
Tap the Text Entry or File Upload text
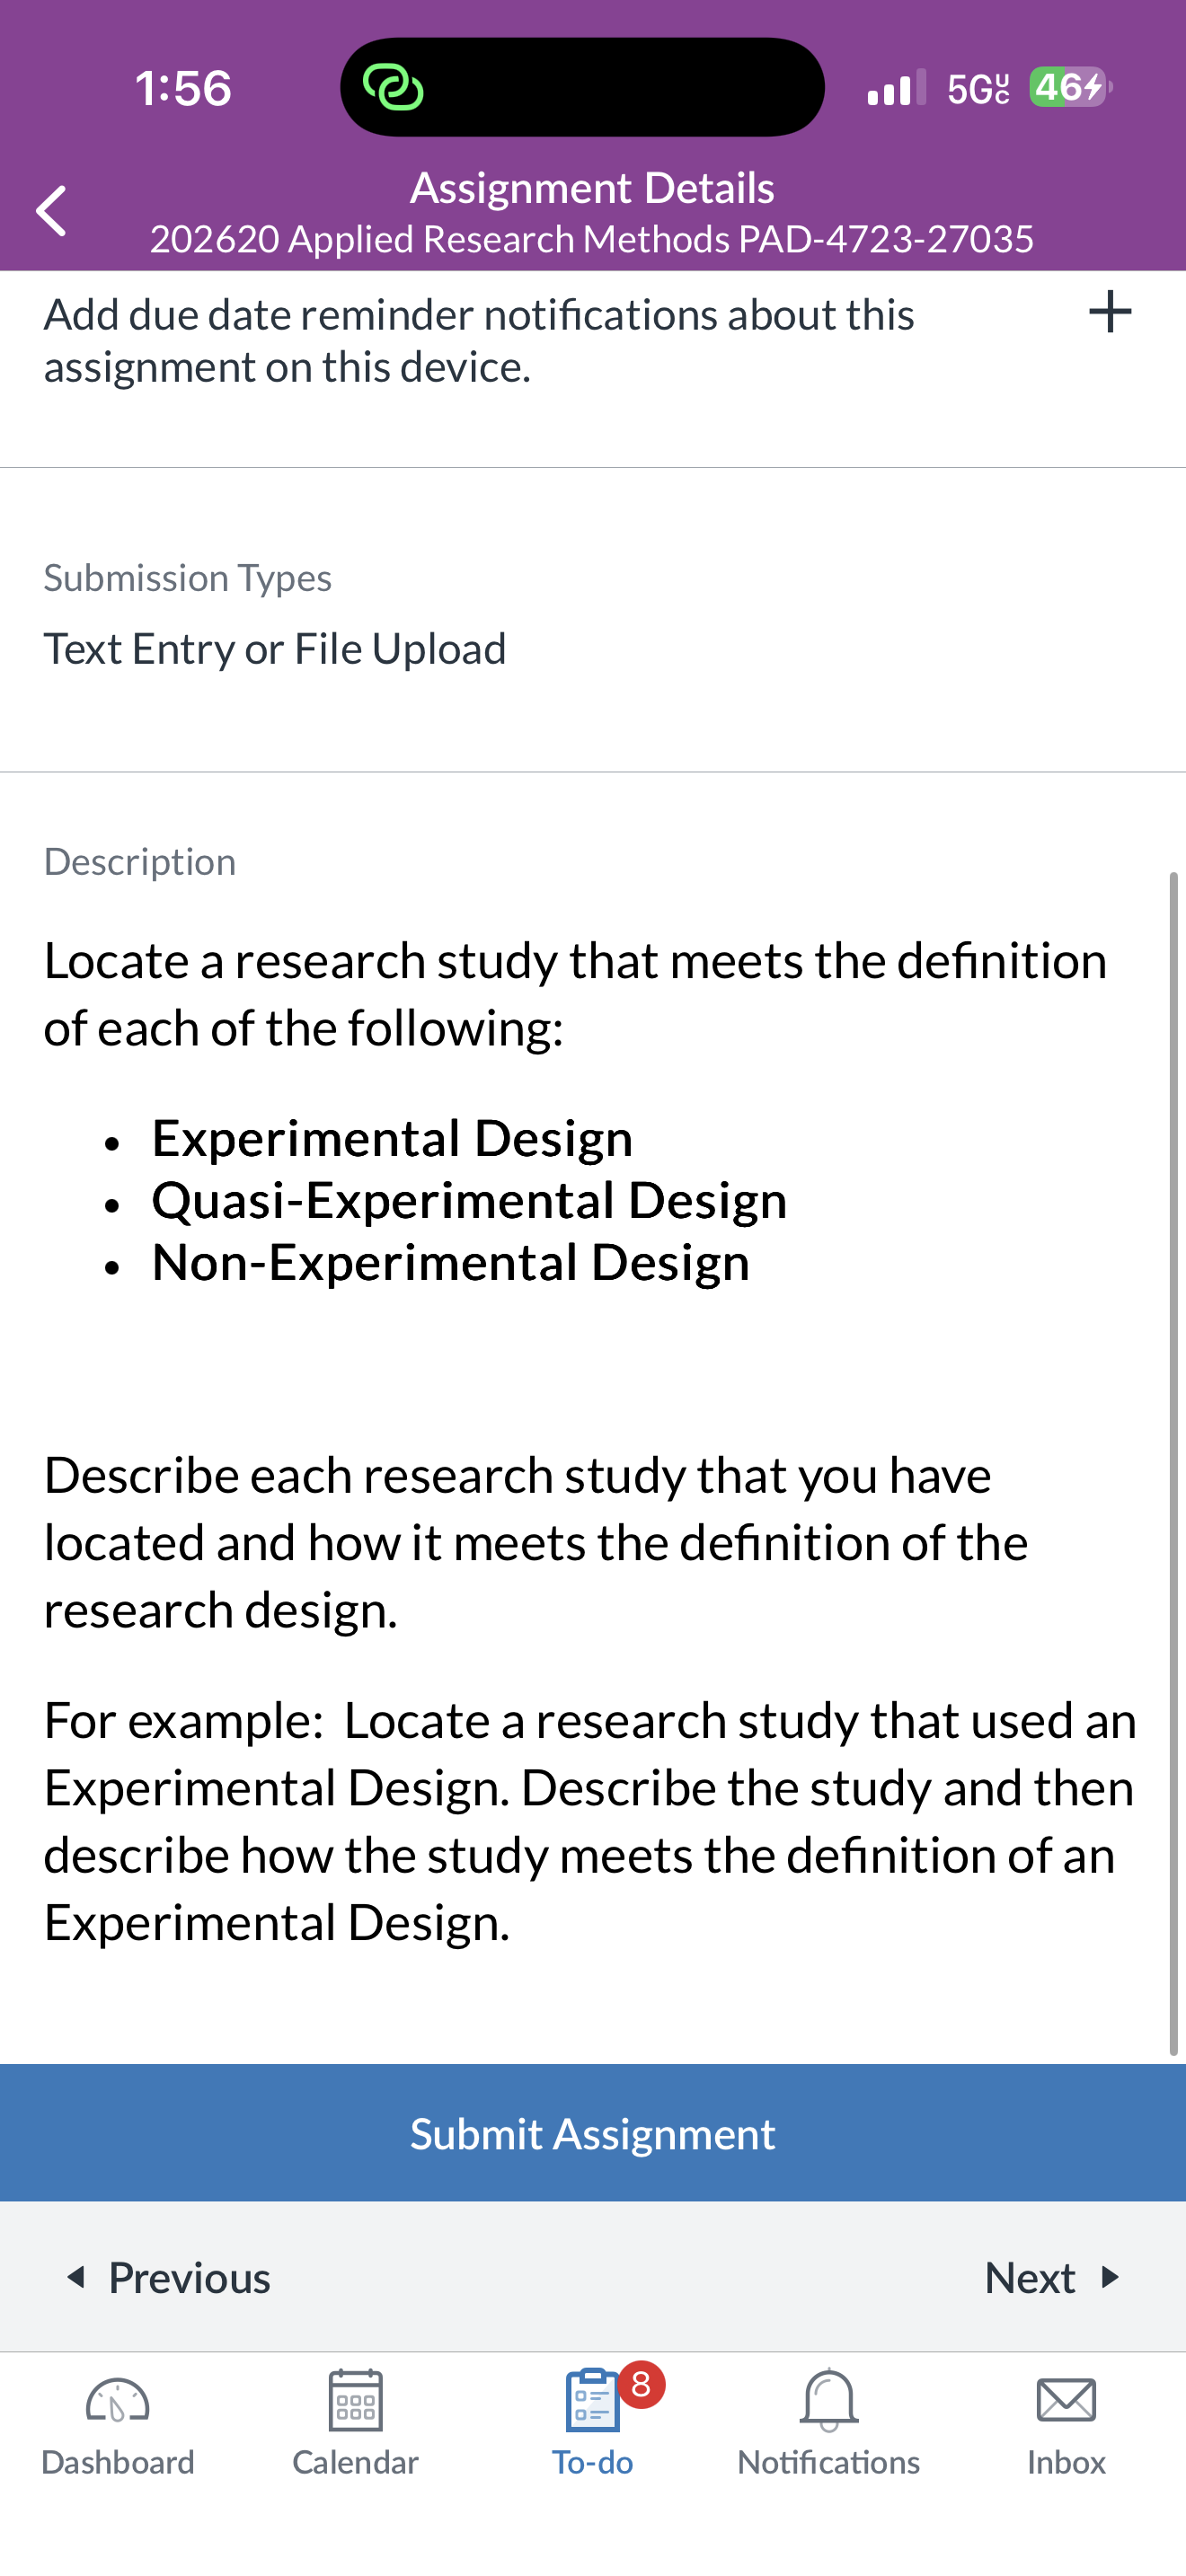click(x=275, y=649)
